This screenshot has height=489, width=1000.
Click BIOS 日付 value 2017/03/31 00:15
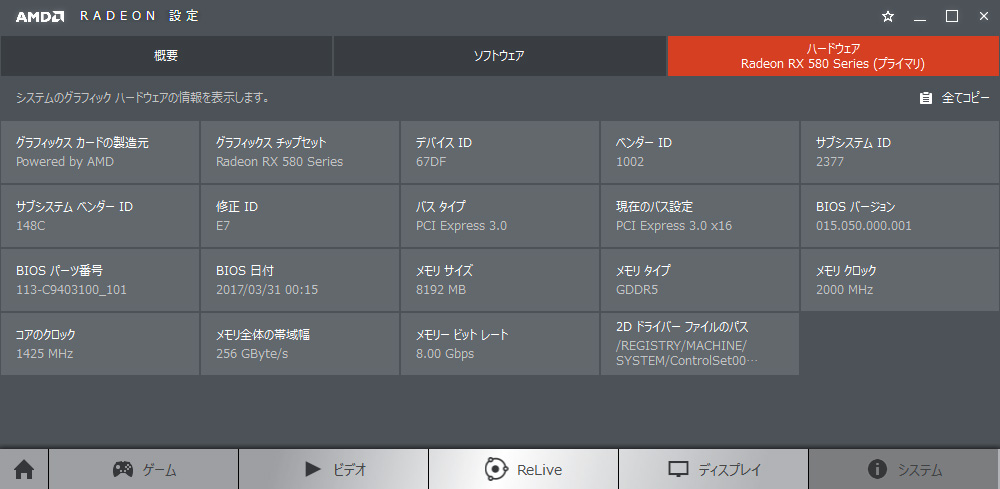[x=267, y=290]
